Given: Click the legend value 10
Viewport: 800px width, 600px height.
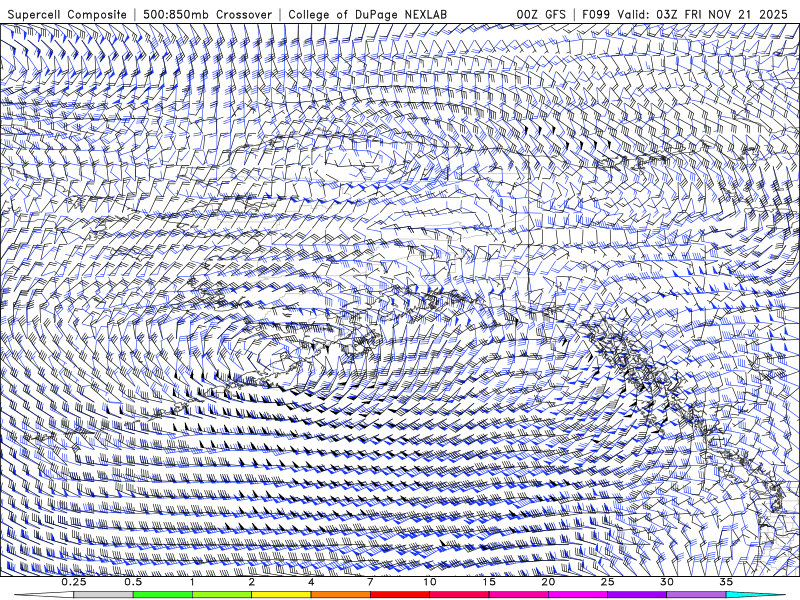Looking at the screenshot, I should (x=430, y=582).
